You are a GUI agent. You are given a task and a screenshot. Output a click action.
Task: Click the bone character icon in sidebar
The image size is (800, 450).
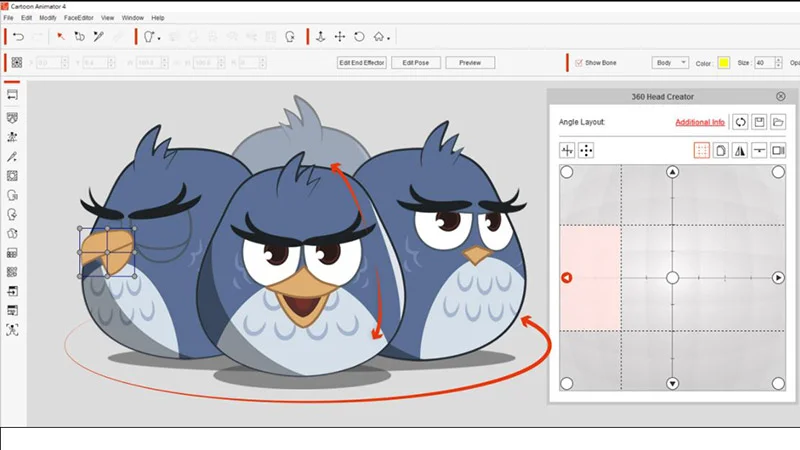pyautogui.click(x=12, y=137)
